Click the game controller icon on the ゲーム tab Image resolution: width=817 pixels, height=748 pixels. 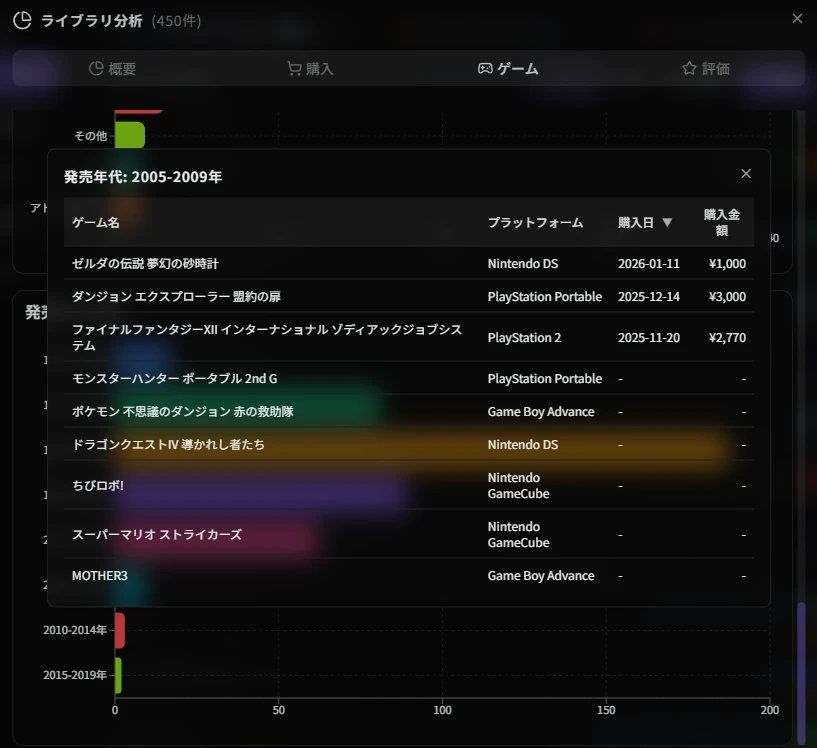click(x=487, y=69)
